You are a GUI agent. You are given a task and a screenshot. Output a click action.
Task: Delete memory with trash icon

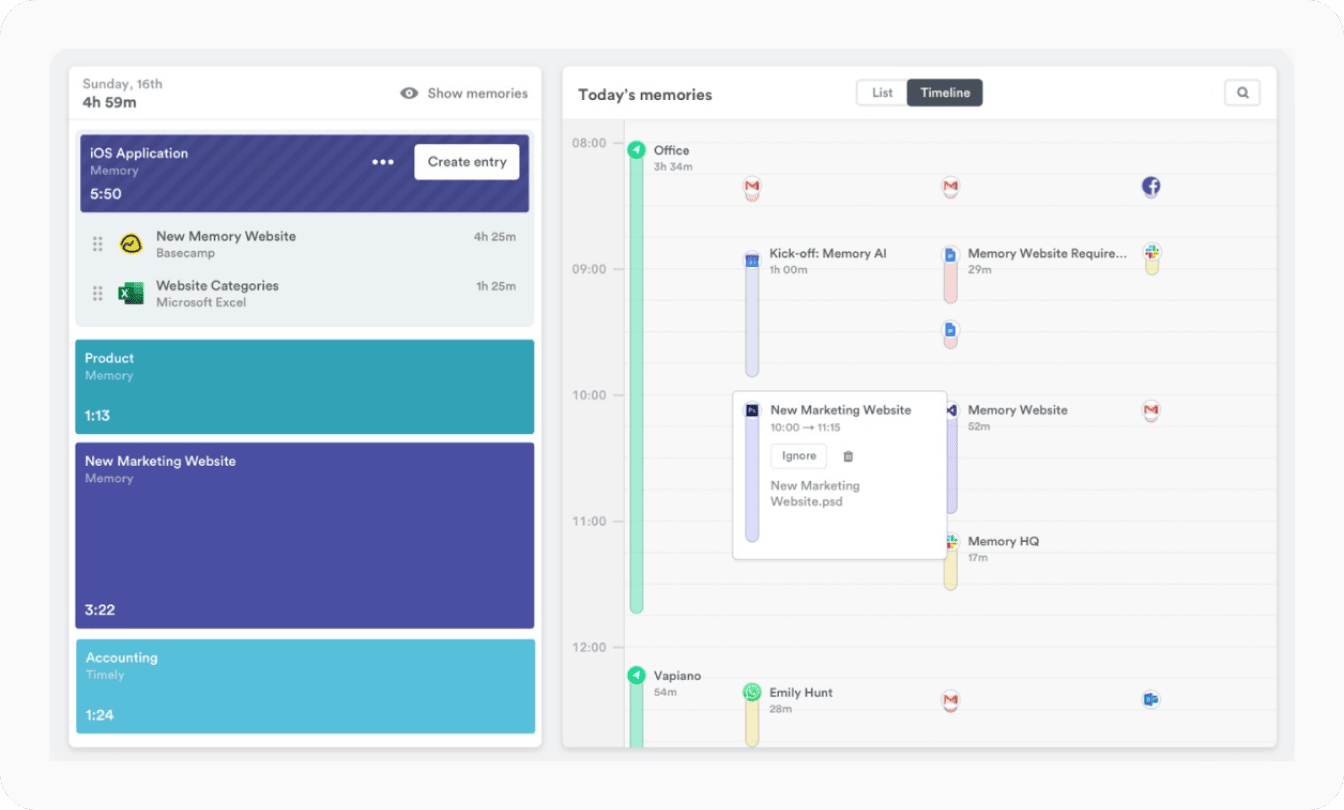pyautogui.click(x=848, y=456)
